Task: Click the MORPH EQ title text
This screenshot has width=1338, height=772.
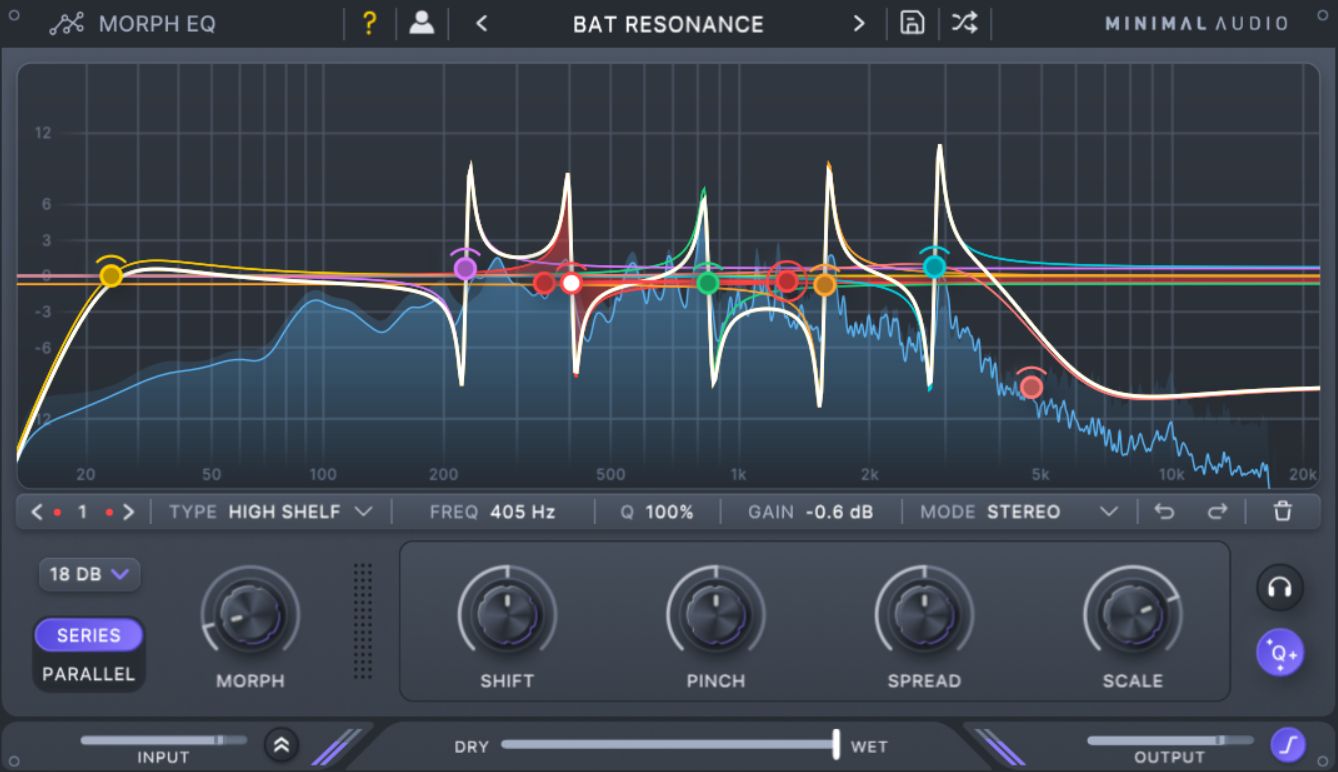Action: click(x=157, y=24)
